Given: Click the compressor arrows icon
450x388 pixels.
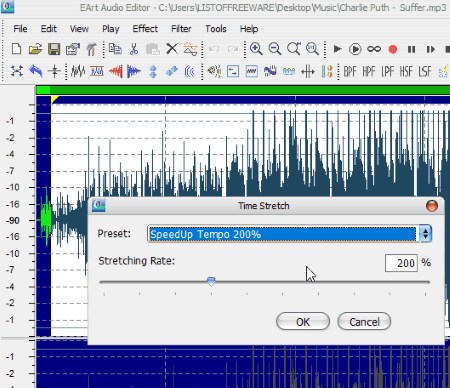Looking at the screenshot, I should (x=307, y=71).
